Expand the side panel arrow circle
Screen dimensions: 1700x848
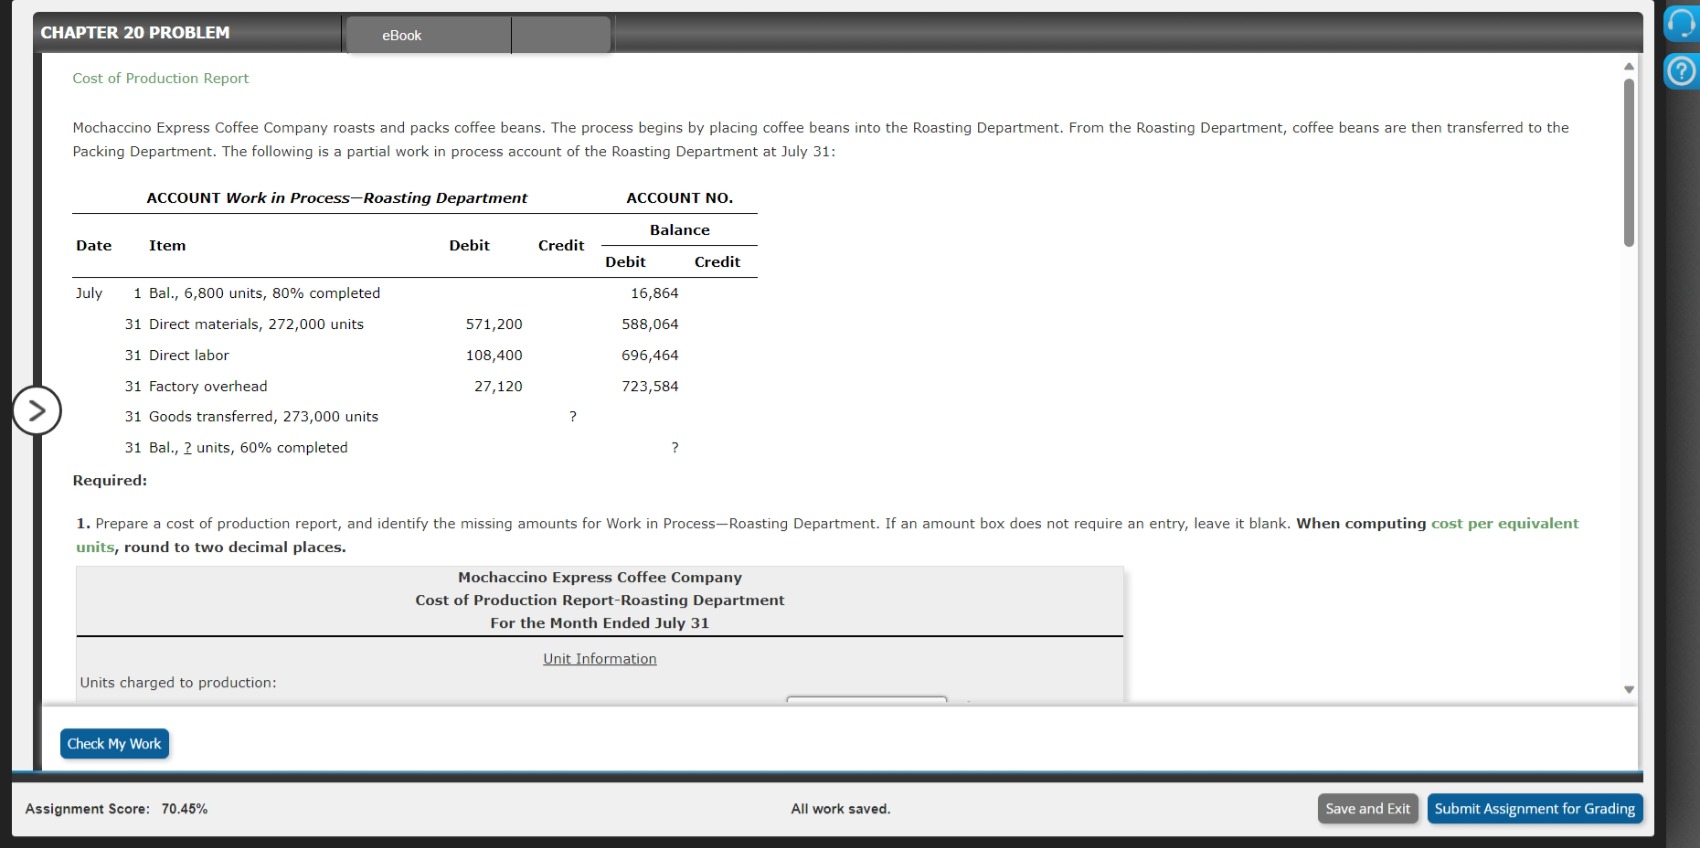(x=37, y=410)
